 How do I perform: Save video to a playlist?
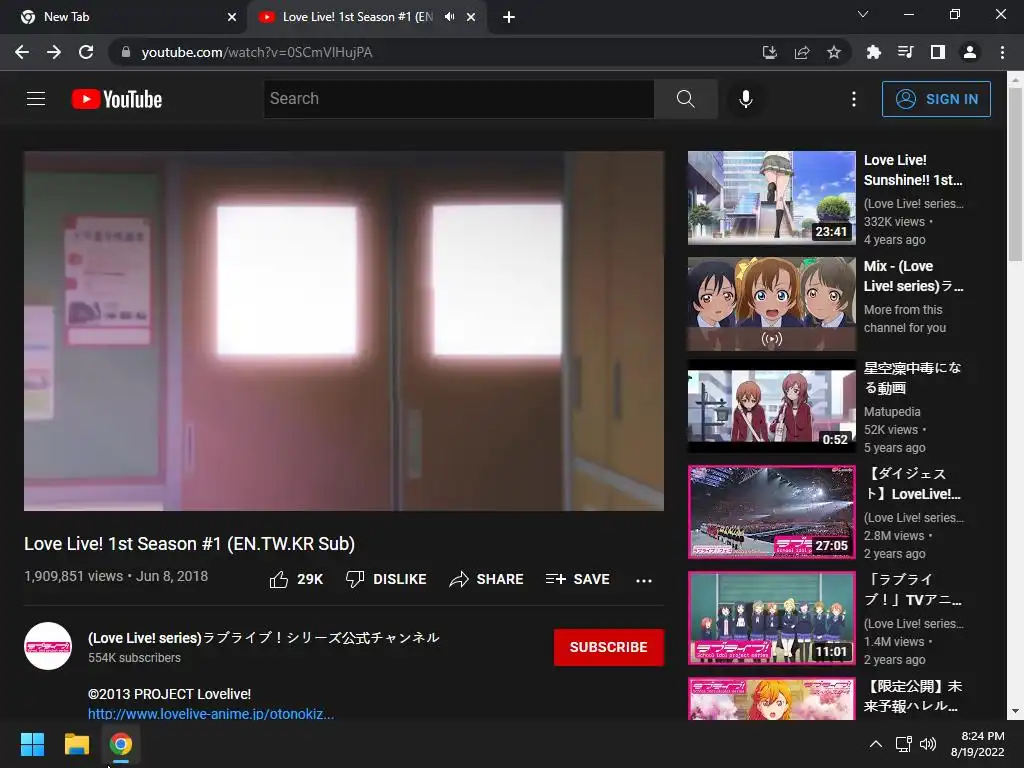coord(578,579)
